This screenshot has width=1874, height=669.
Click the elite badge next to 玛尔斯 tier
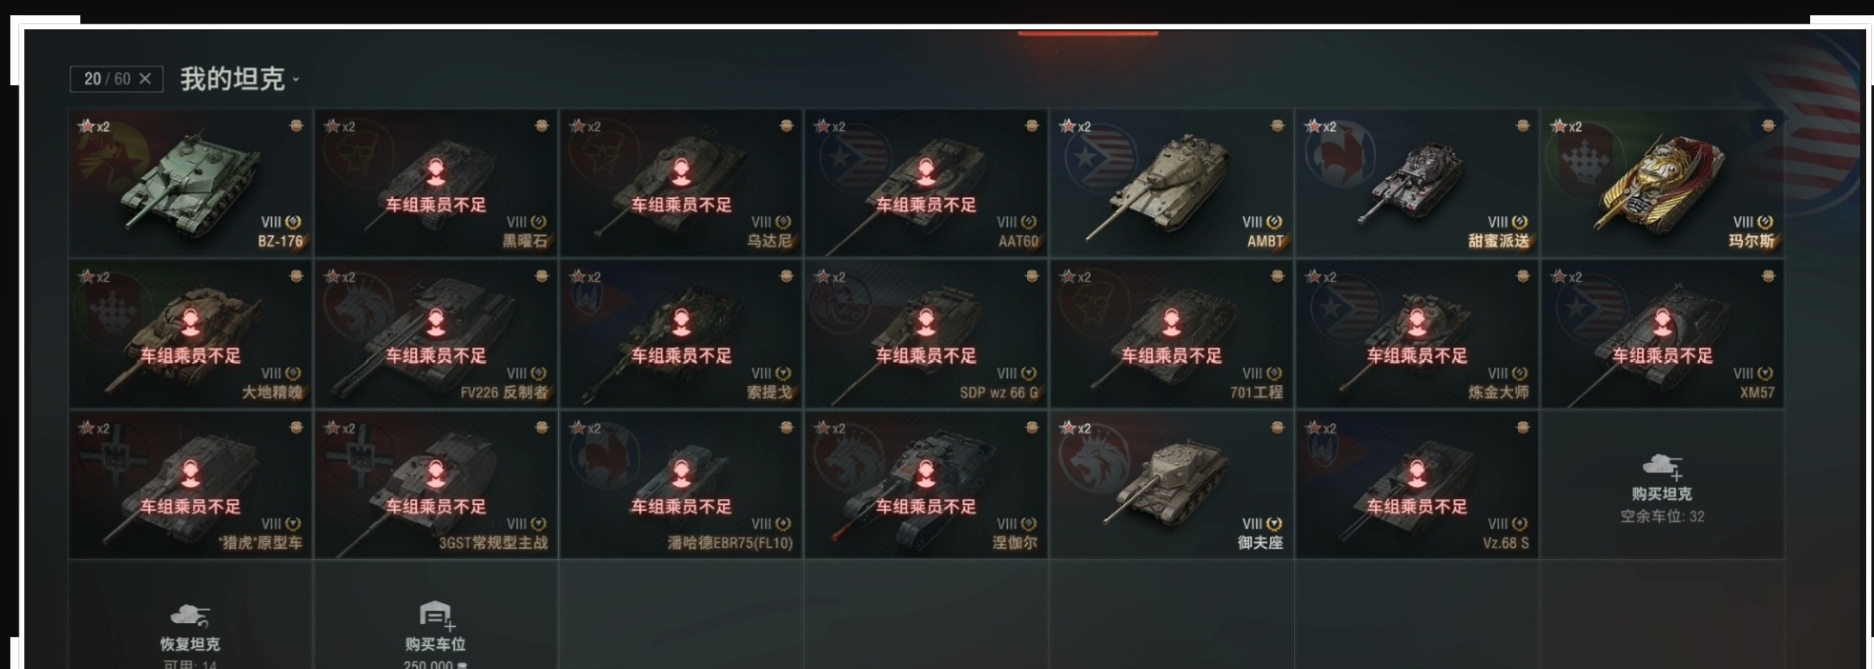tap(1765, 222)
